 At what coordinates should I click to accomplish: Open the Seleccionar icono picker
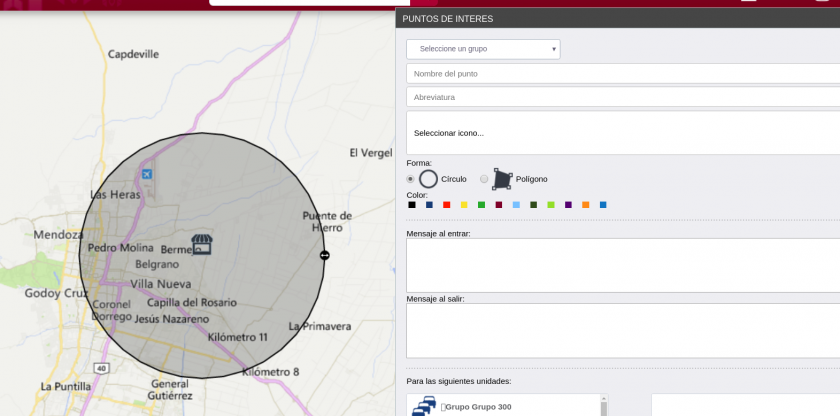pyautogui.click(x=623, y=133)
